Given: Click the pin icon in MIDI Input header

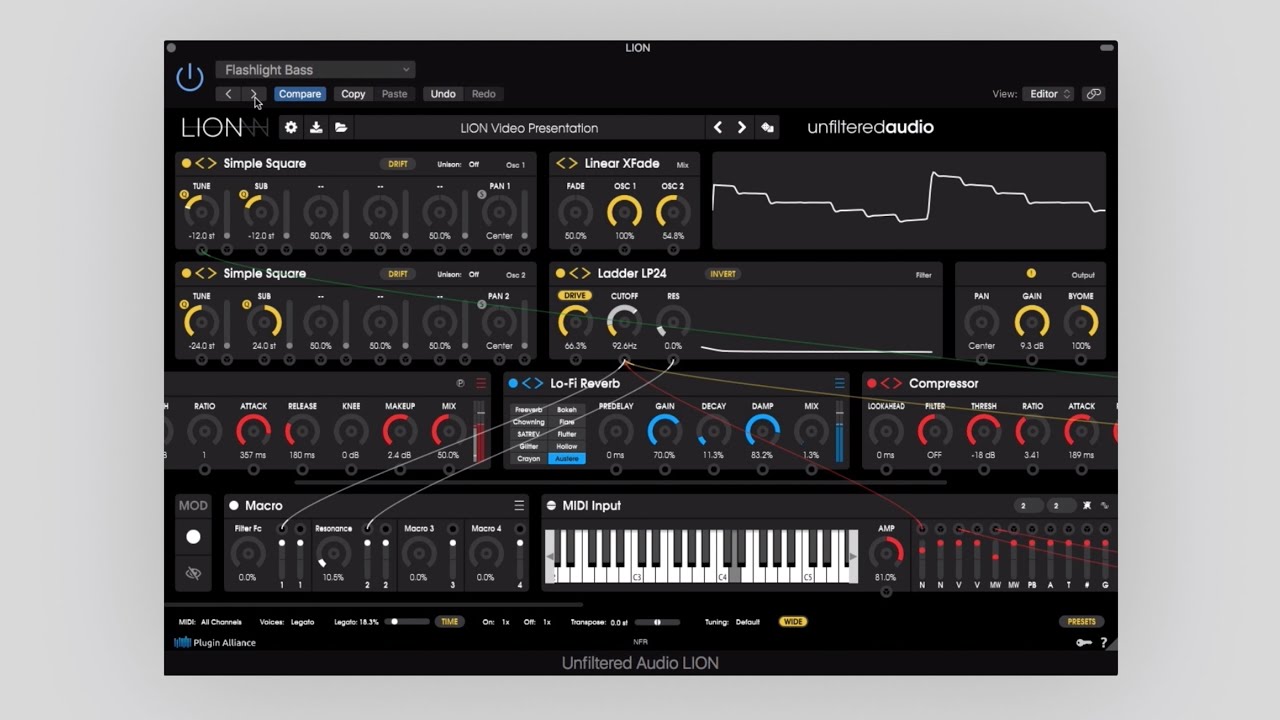Looking at the screenshot, I should pos(1088,505).
